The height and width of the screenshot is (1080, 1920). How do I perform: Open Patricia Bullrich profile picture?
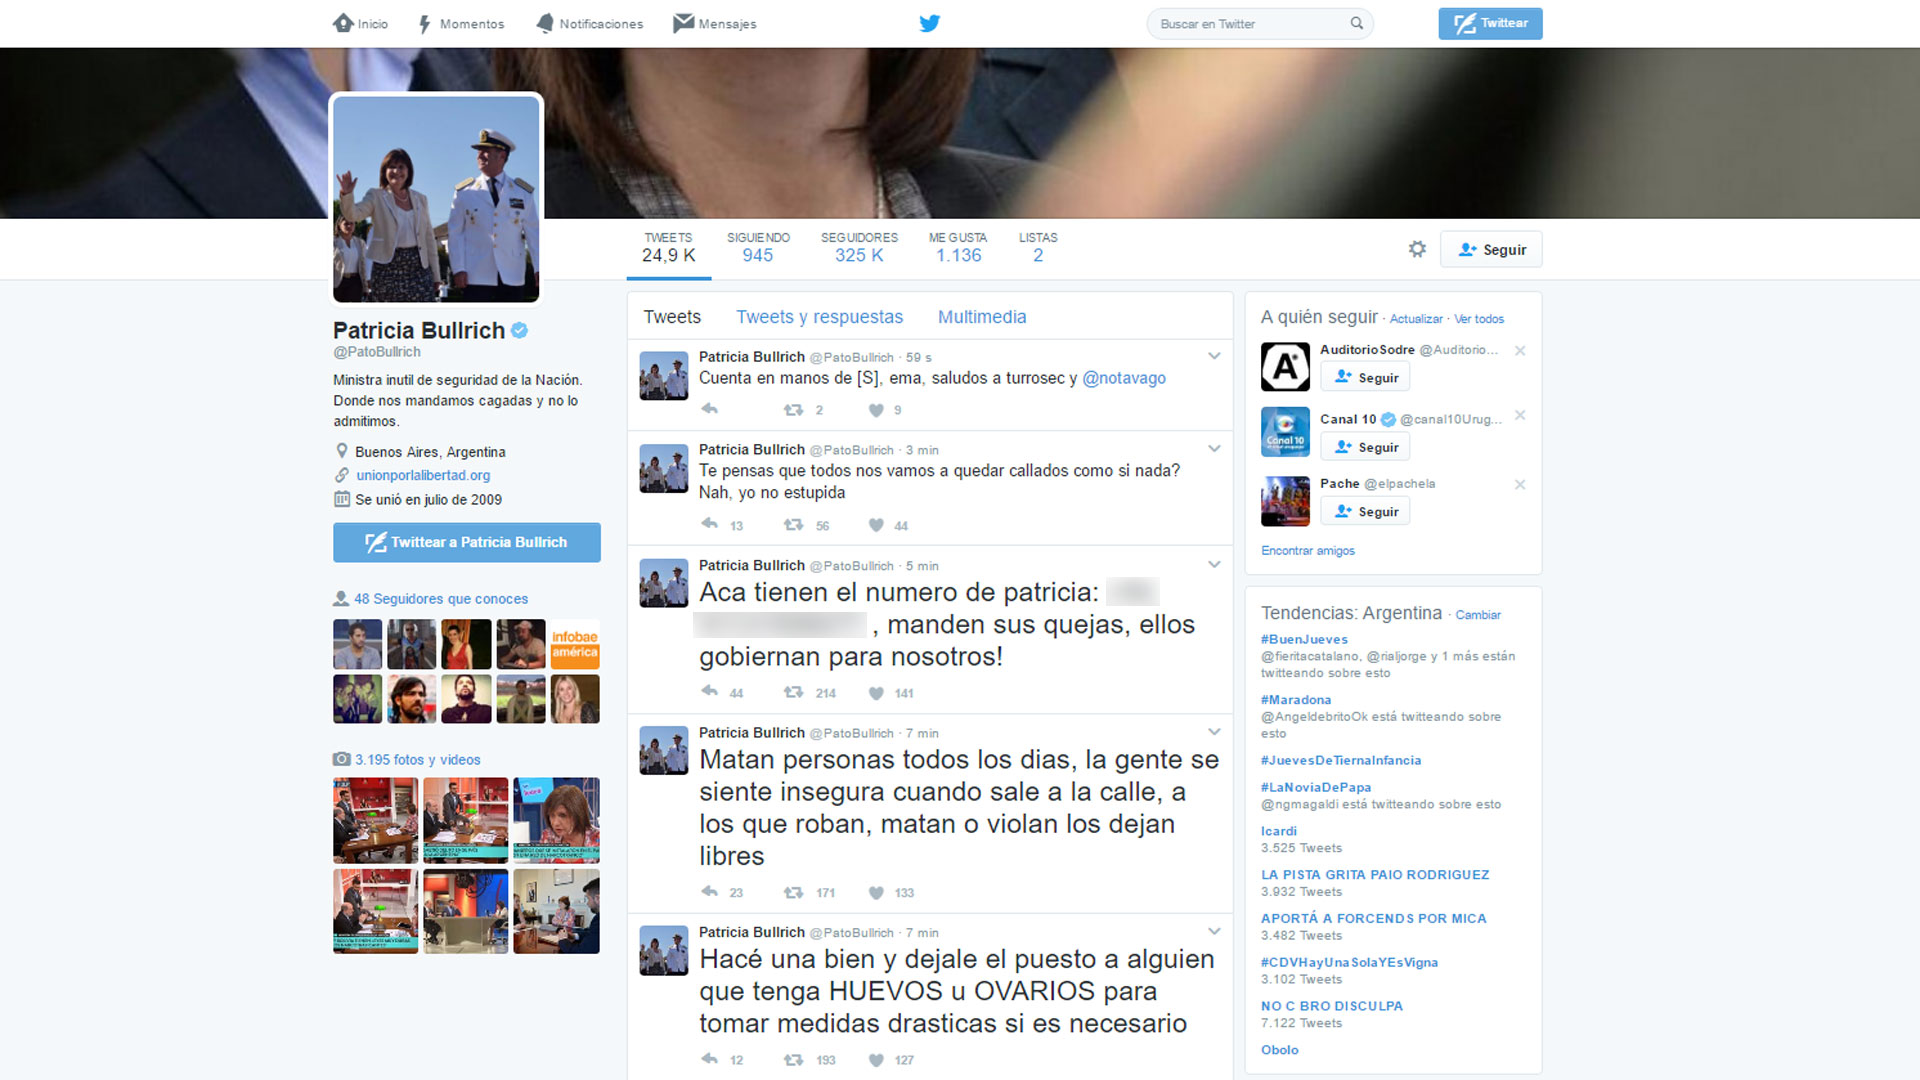(x=436, y=199)
